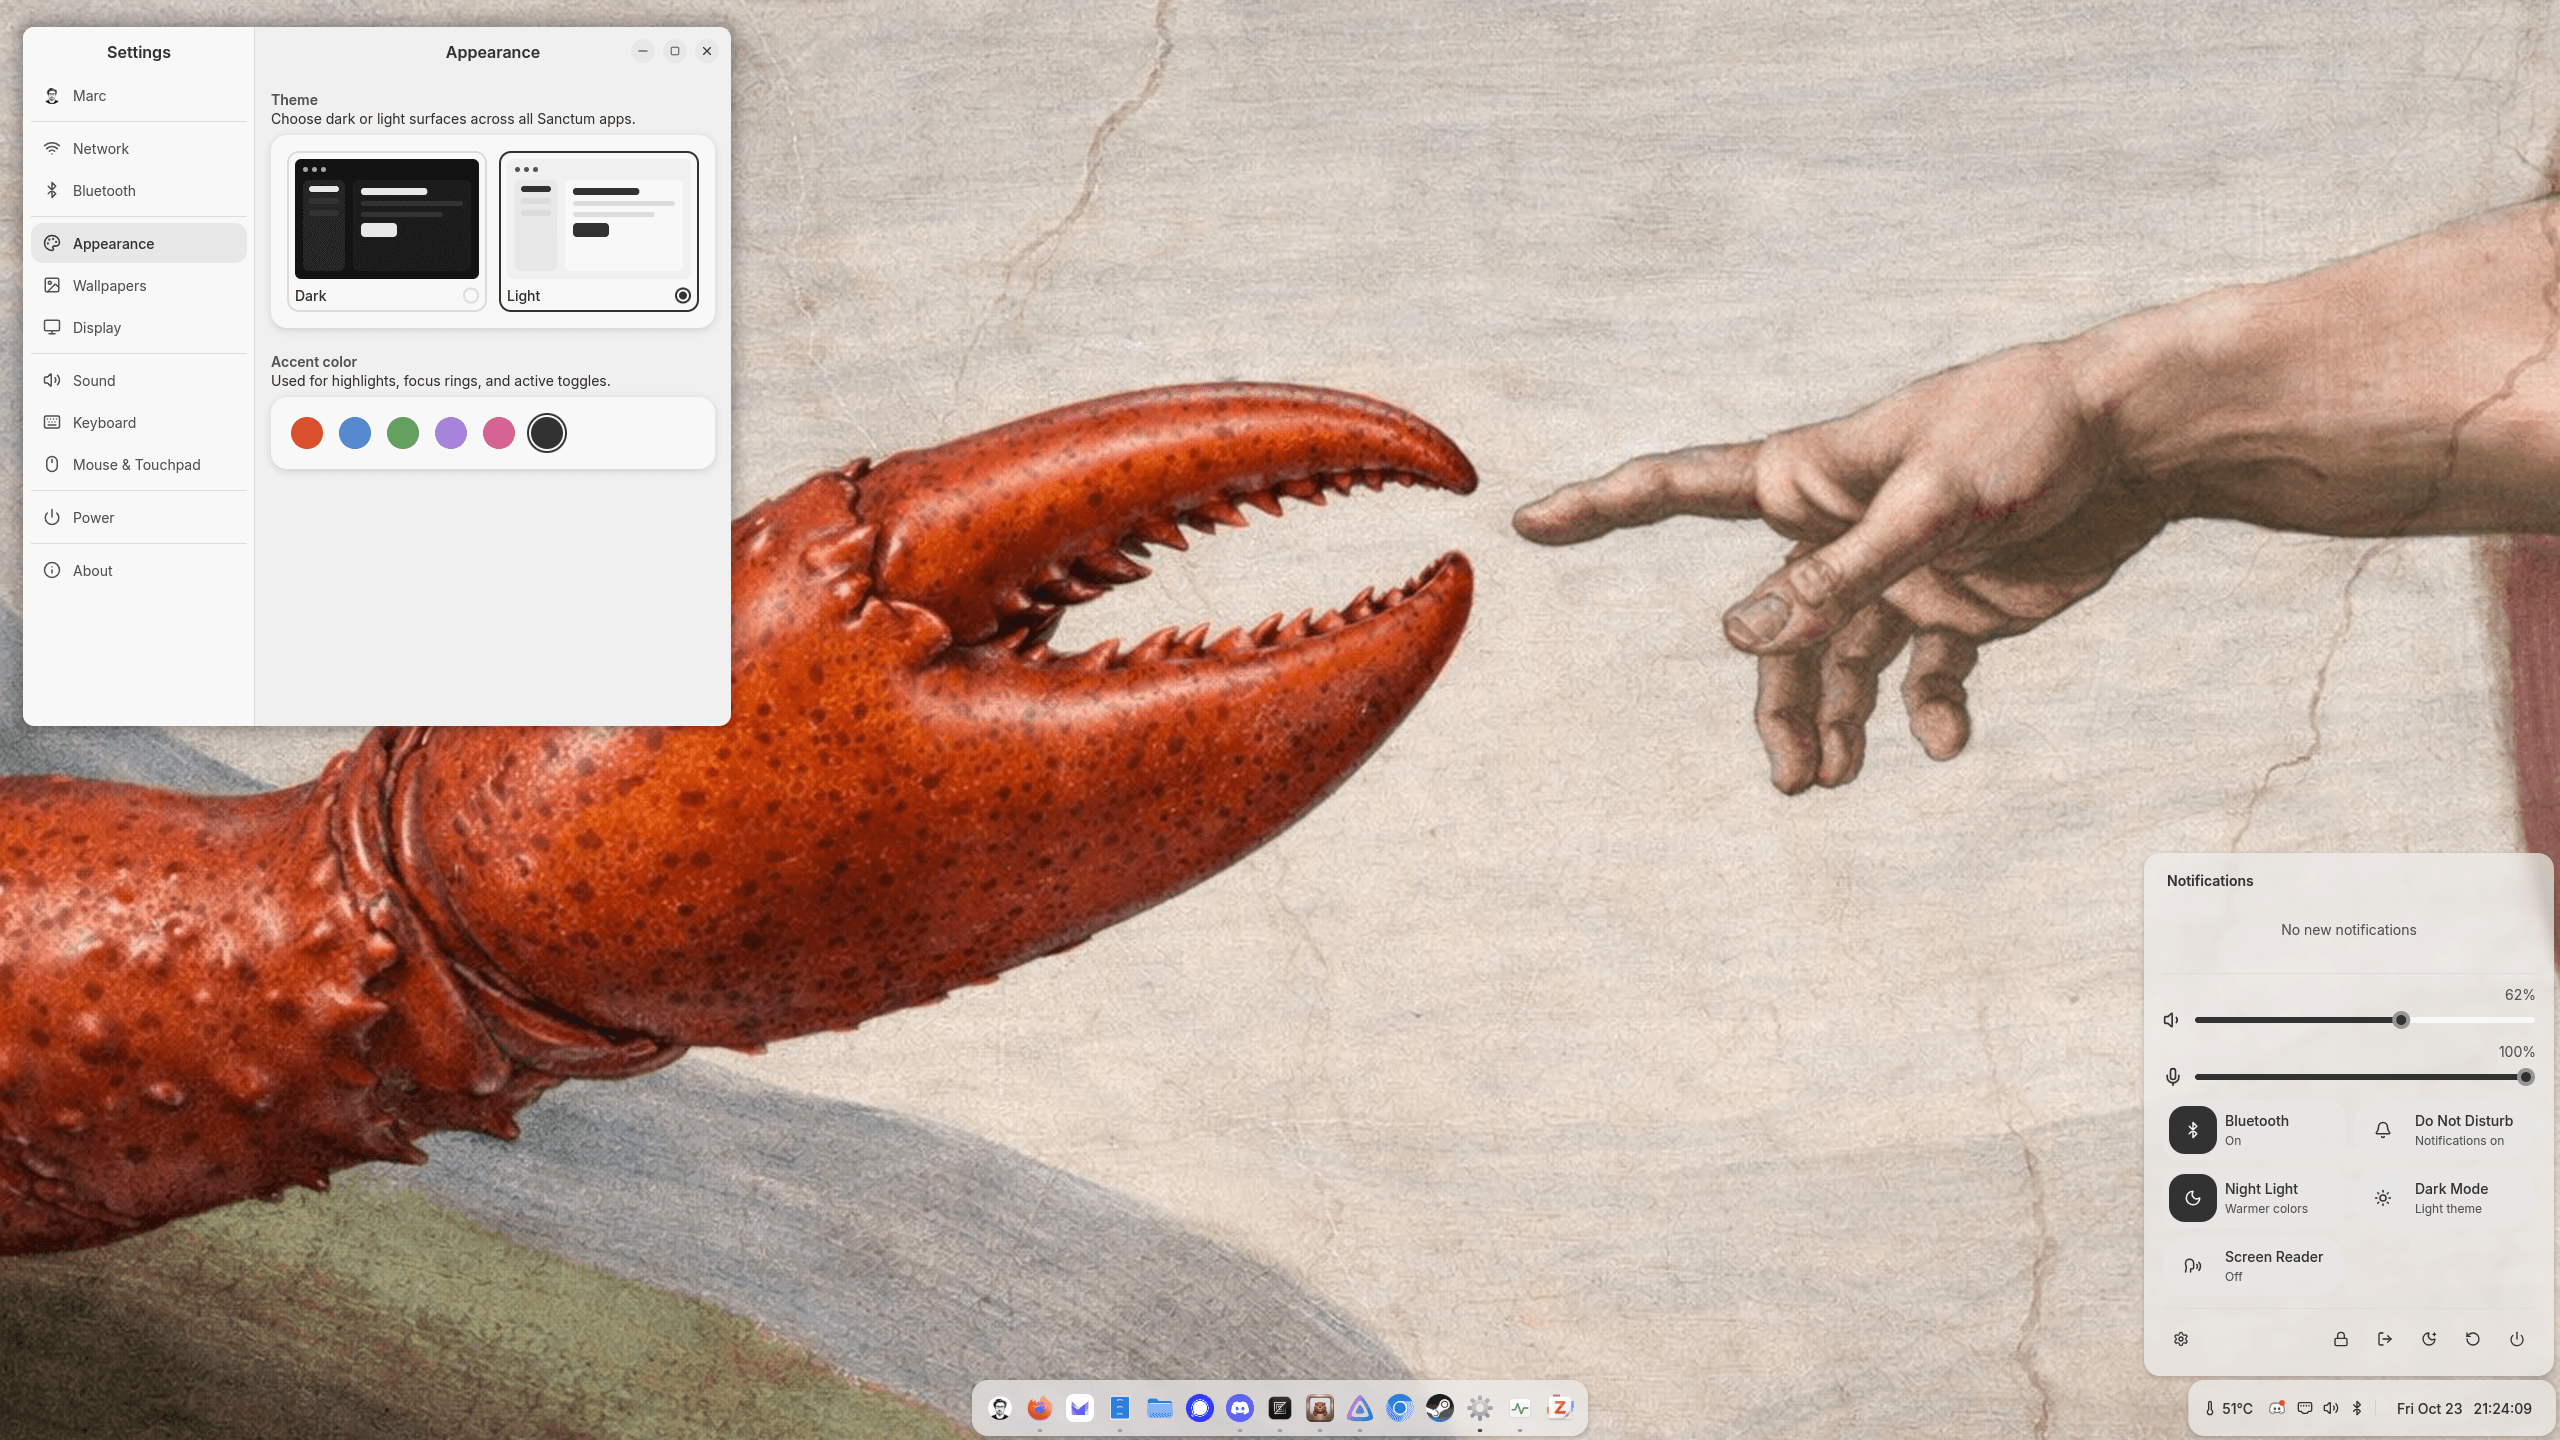
Task: Open Mouse & Touchpad settings
Action: tap(139, 465)
